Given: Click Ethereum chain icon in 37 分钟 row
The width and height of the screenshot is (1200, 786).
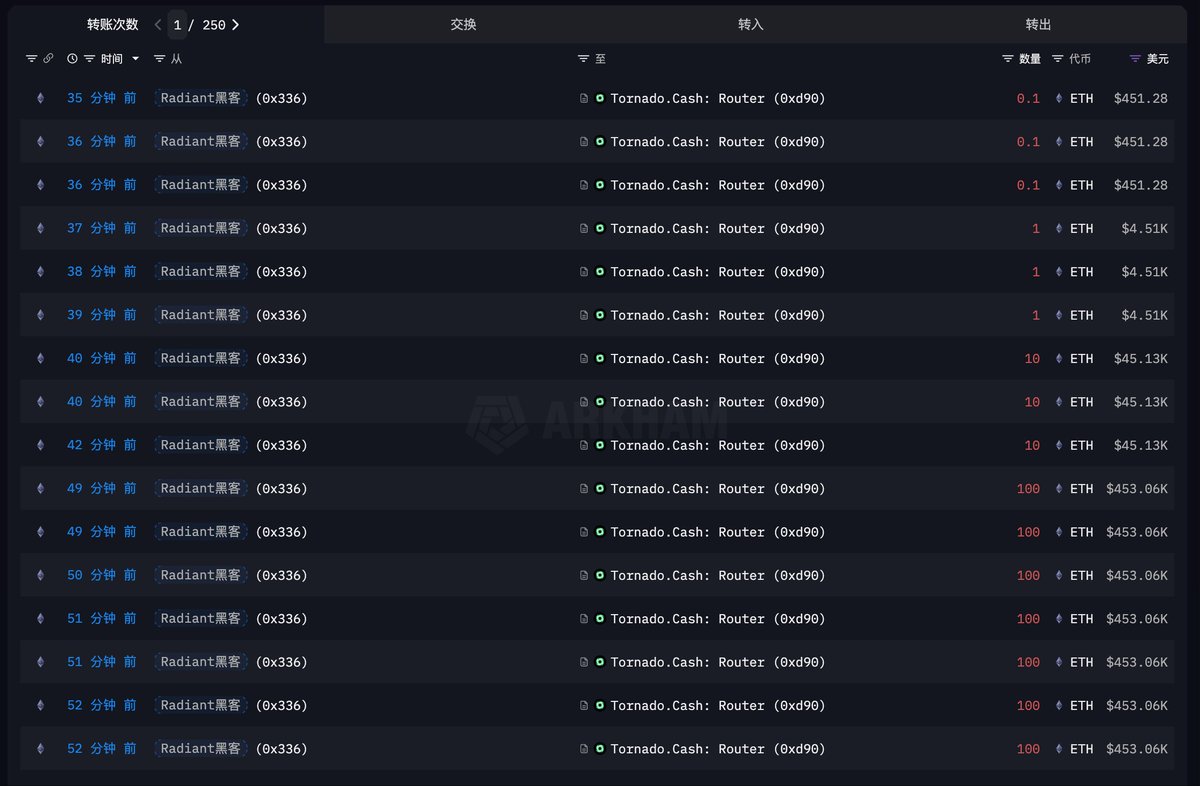Looking at the screenshot, I should click(41, 228).
